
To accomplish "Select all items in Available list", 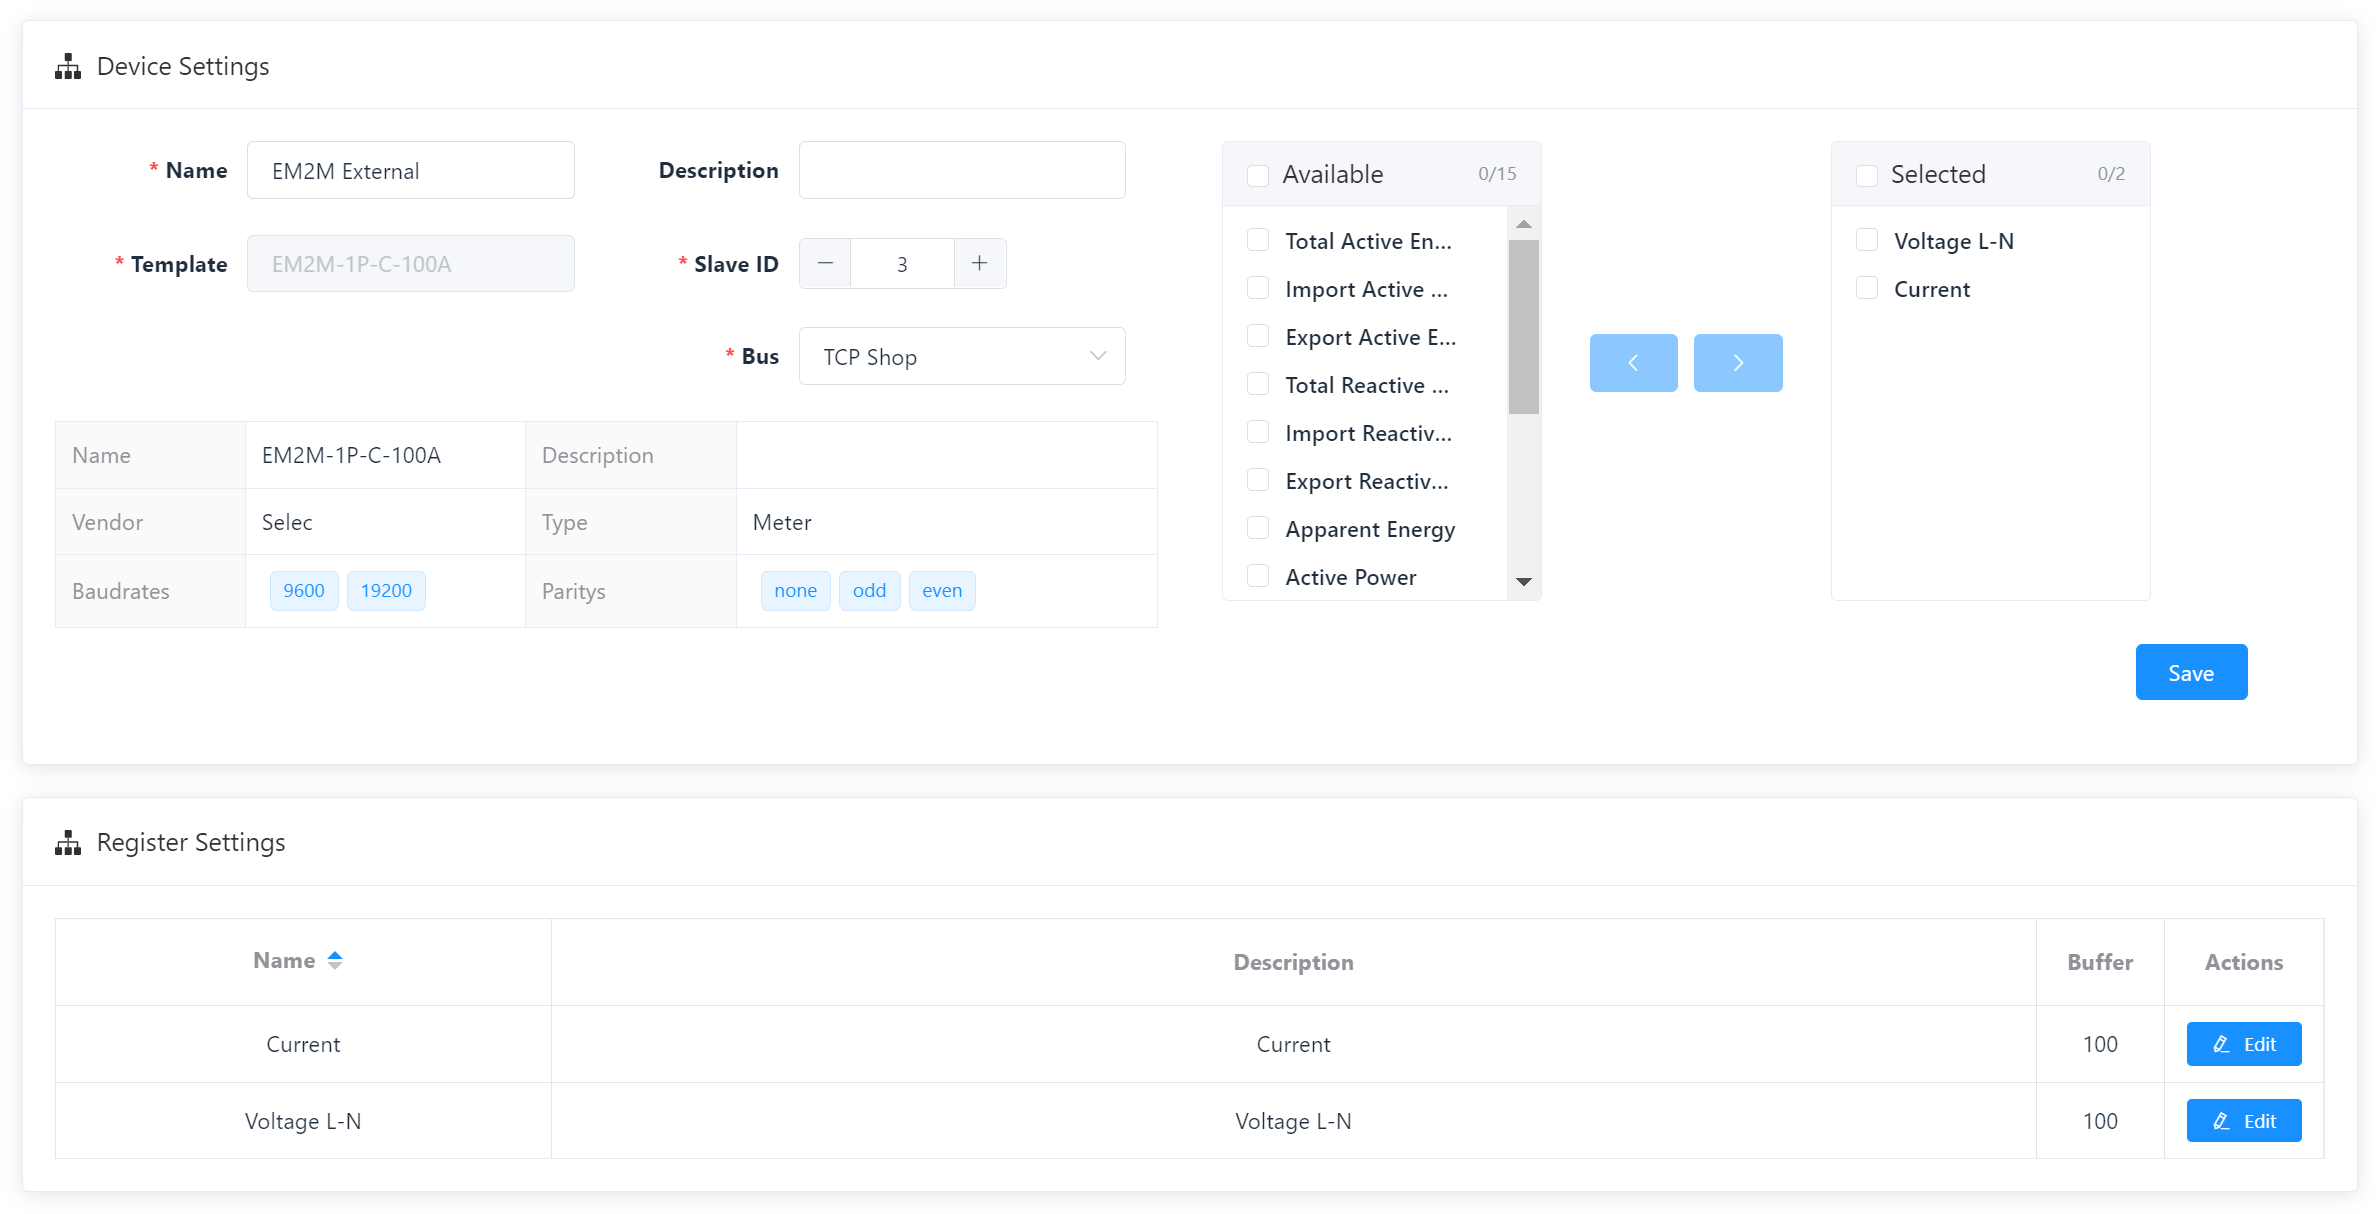I will [x=1258, y=175].
